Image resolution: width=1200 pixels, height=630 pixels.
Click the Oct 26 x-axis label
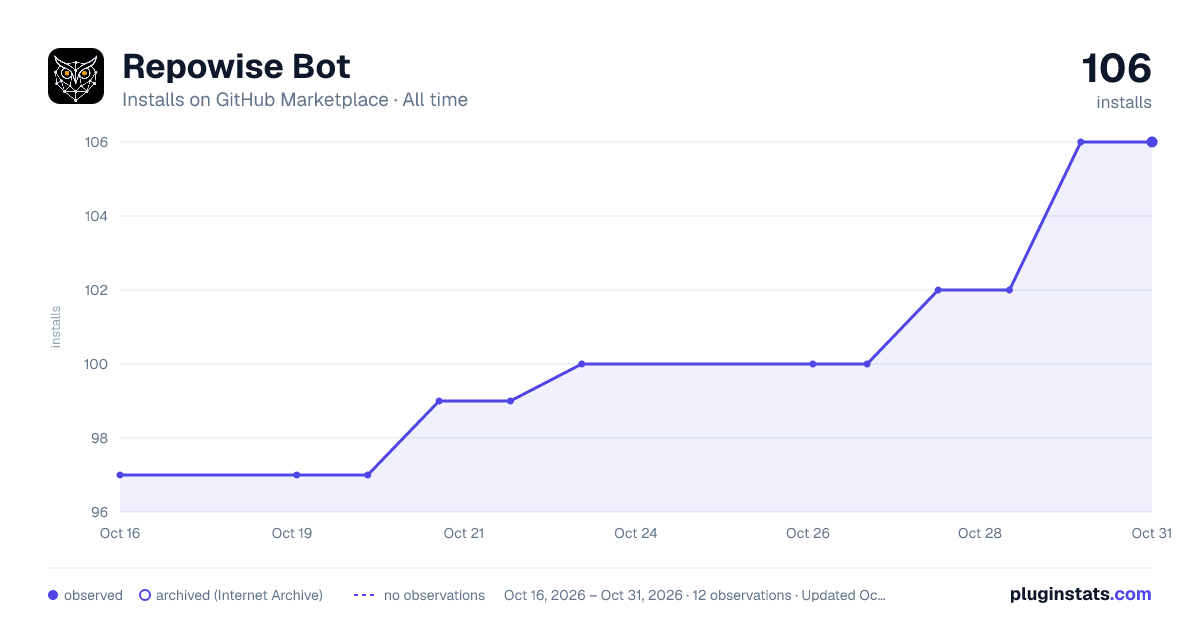click(x=808, y=533)
